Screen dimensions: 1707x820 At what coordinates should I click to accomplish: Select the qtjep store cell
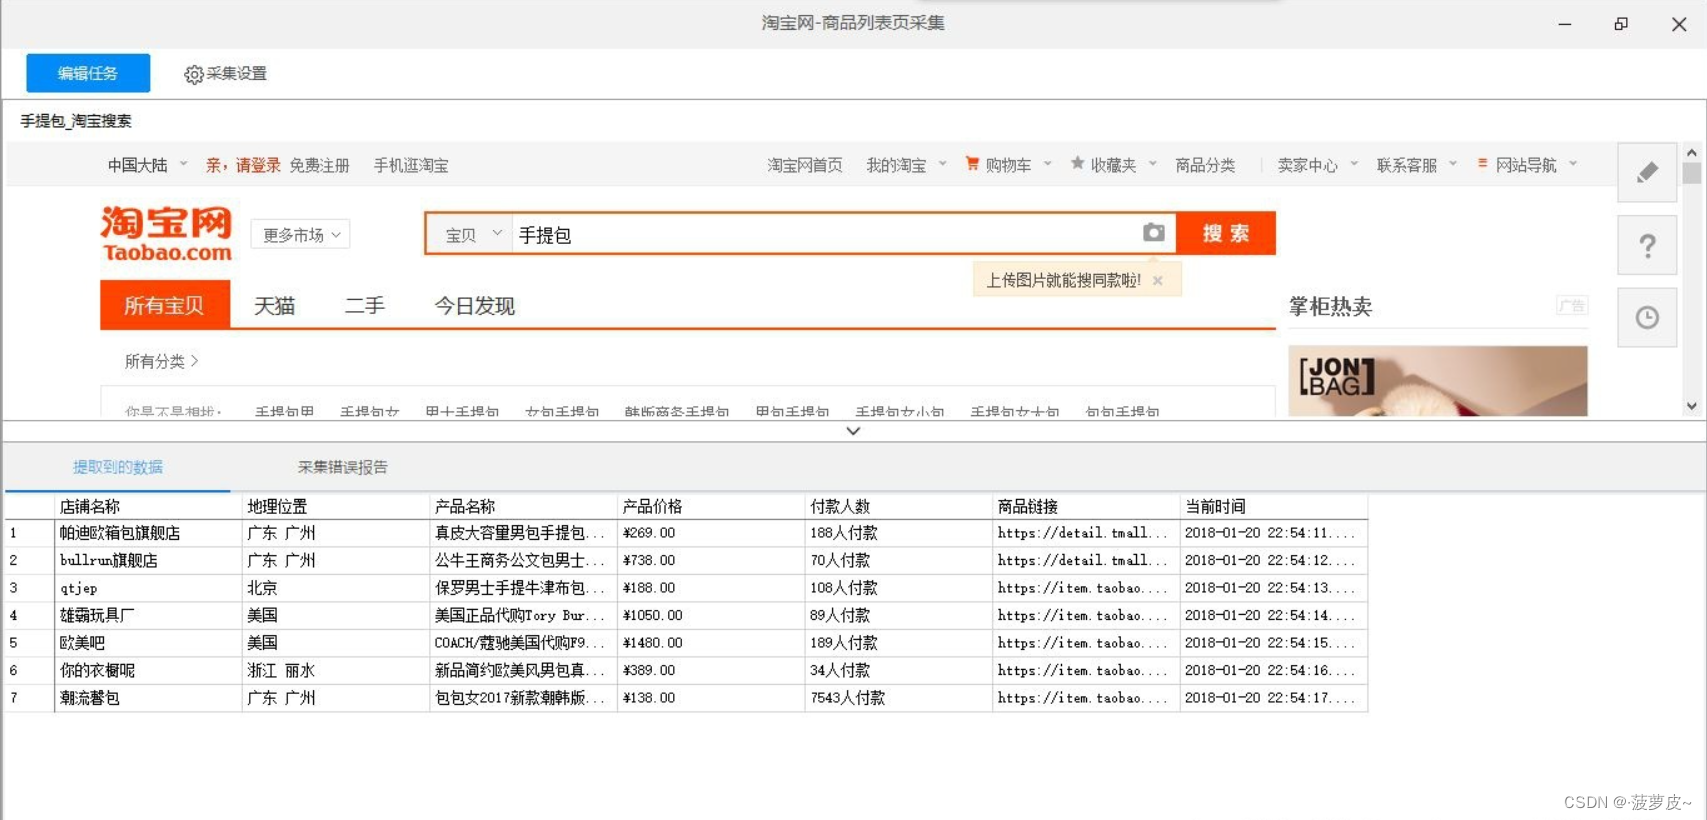[148, 588]
